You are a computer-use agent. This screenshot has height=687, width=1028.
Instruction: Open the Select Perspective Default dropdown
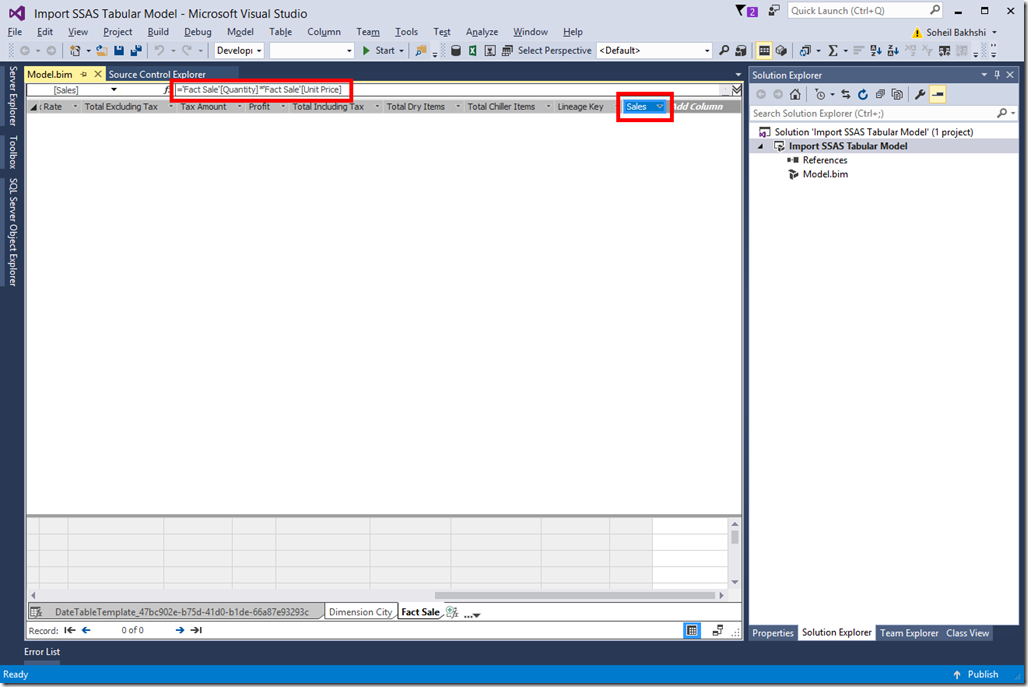tap(654, 50)
